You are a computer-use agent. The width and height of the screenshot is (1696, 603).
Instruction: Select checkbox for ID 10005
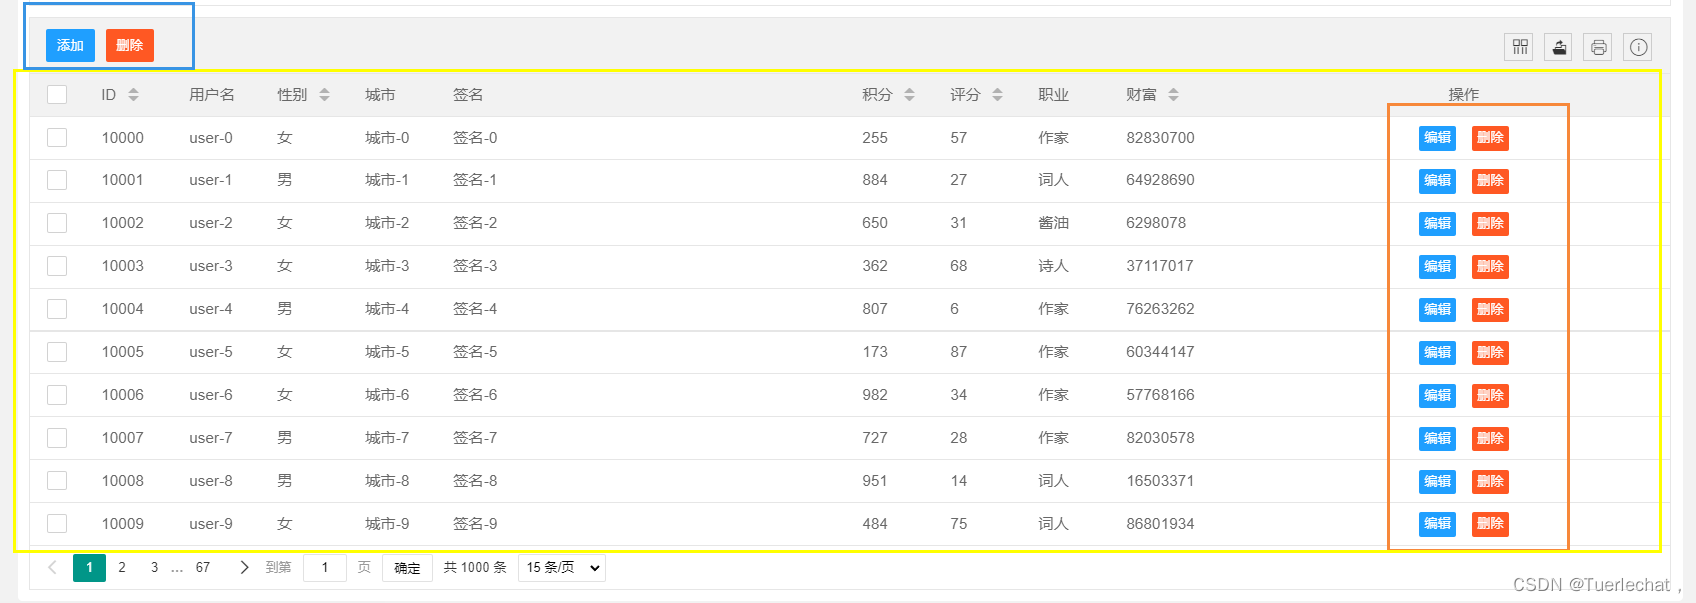click(x=57, y=352)
